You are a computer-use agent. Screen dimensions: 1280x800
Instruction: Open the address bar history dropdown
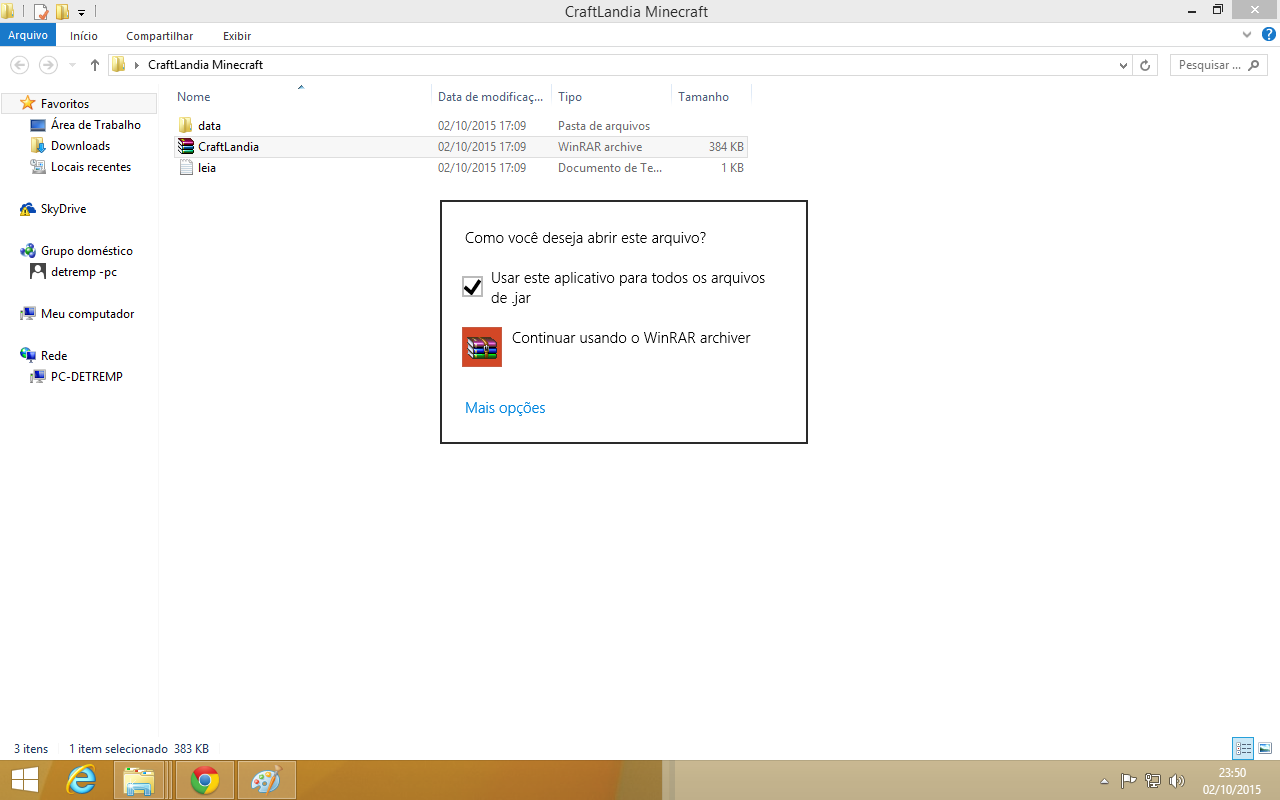tap(1123, 65)
